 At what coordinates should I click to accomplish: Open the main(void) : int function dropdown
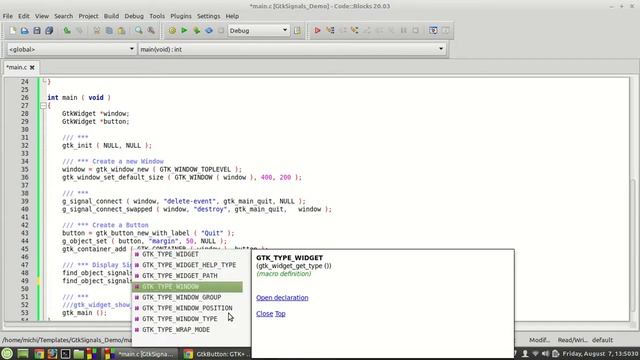pyautogui.click(x=292, y=49)
